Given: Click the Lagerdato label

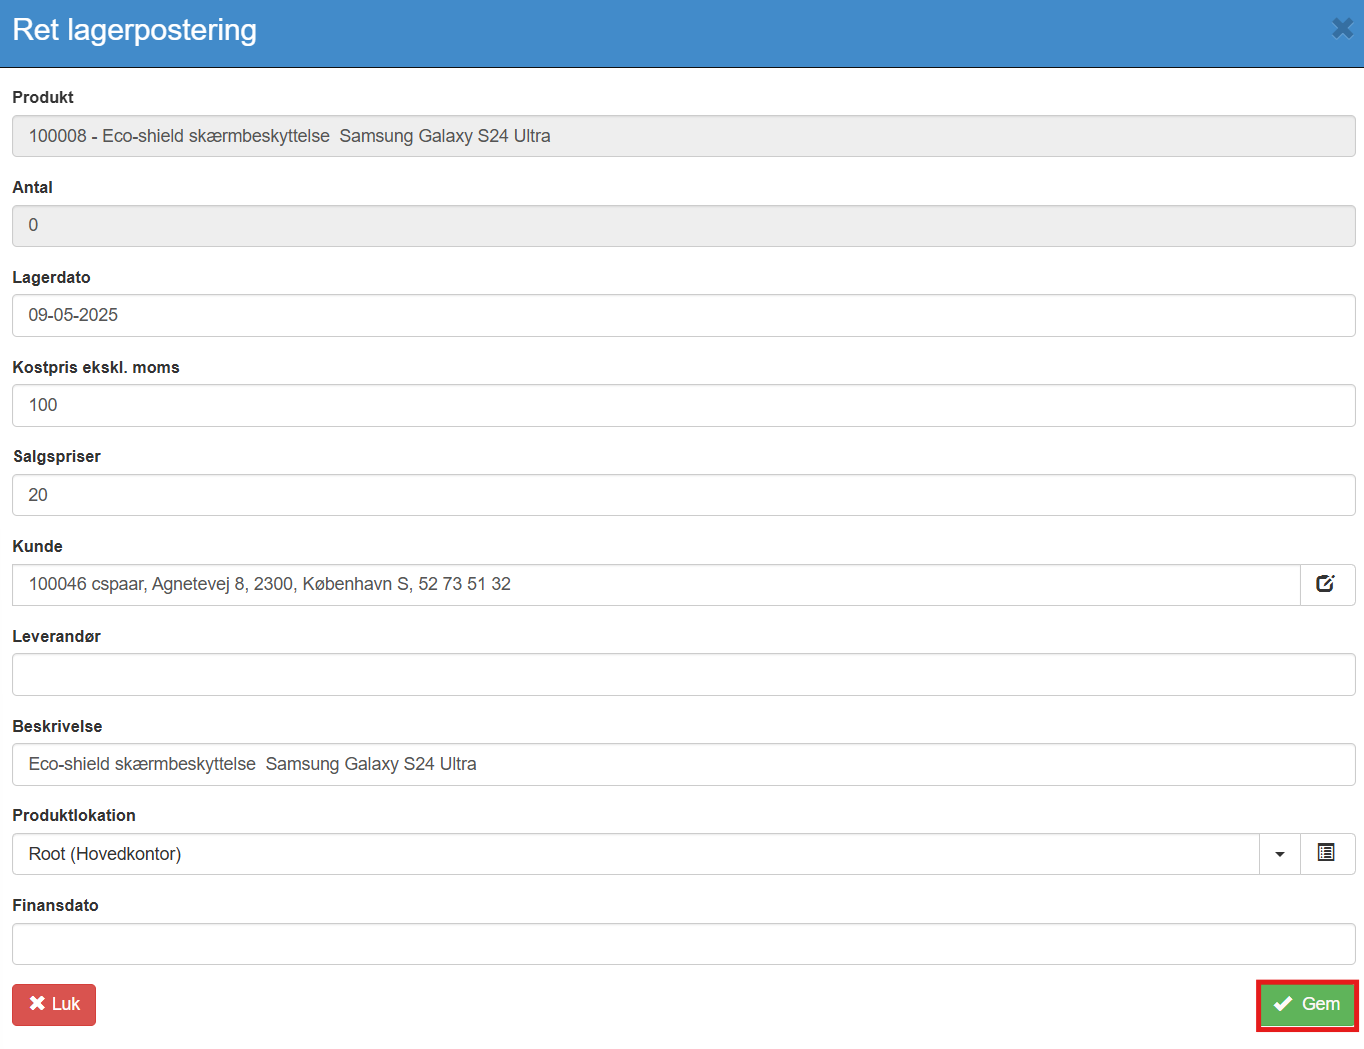Looking at the screenshot, I should pos(51,277).
